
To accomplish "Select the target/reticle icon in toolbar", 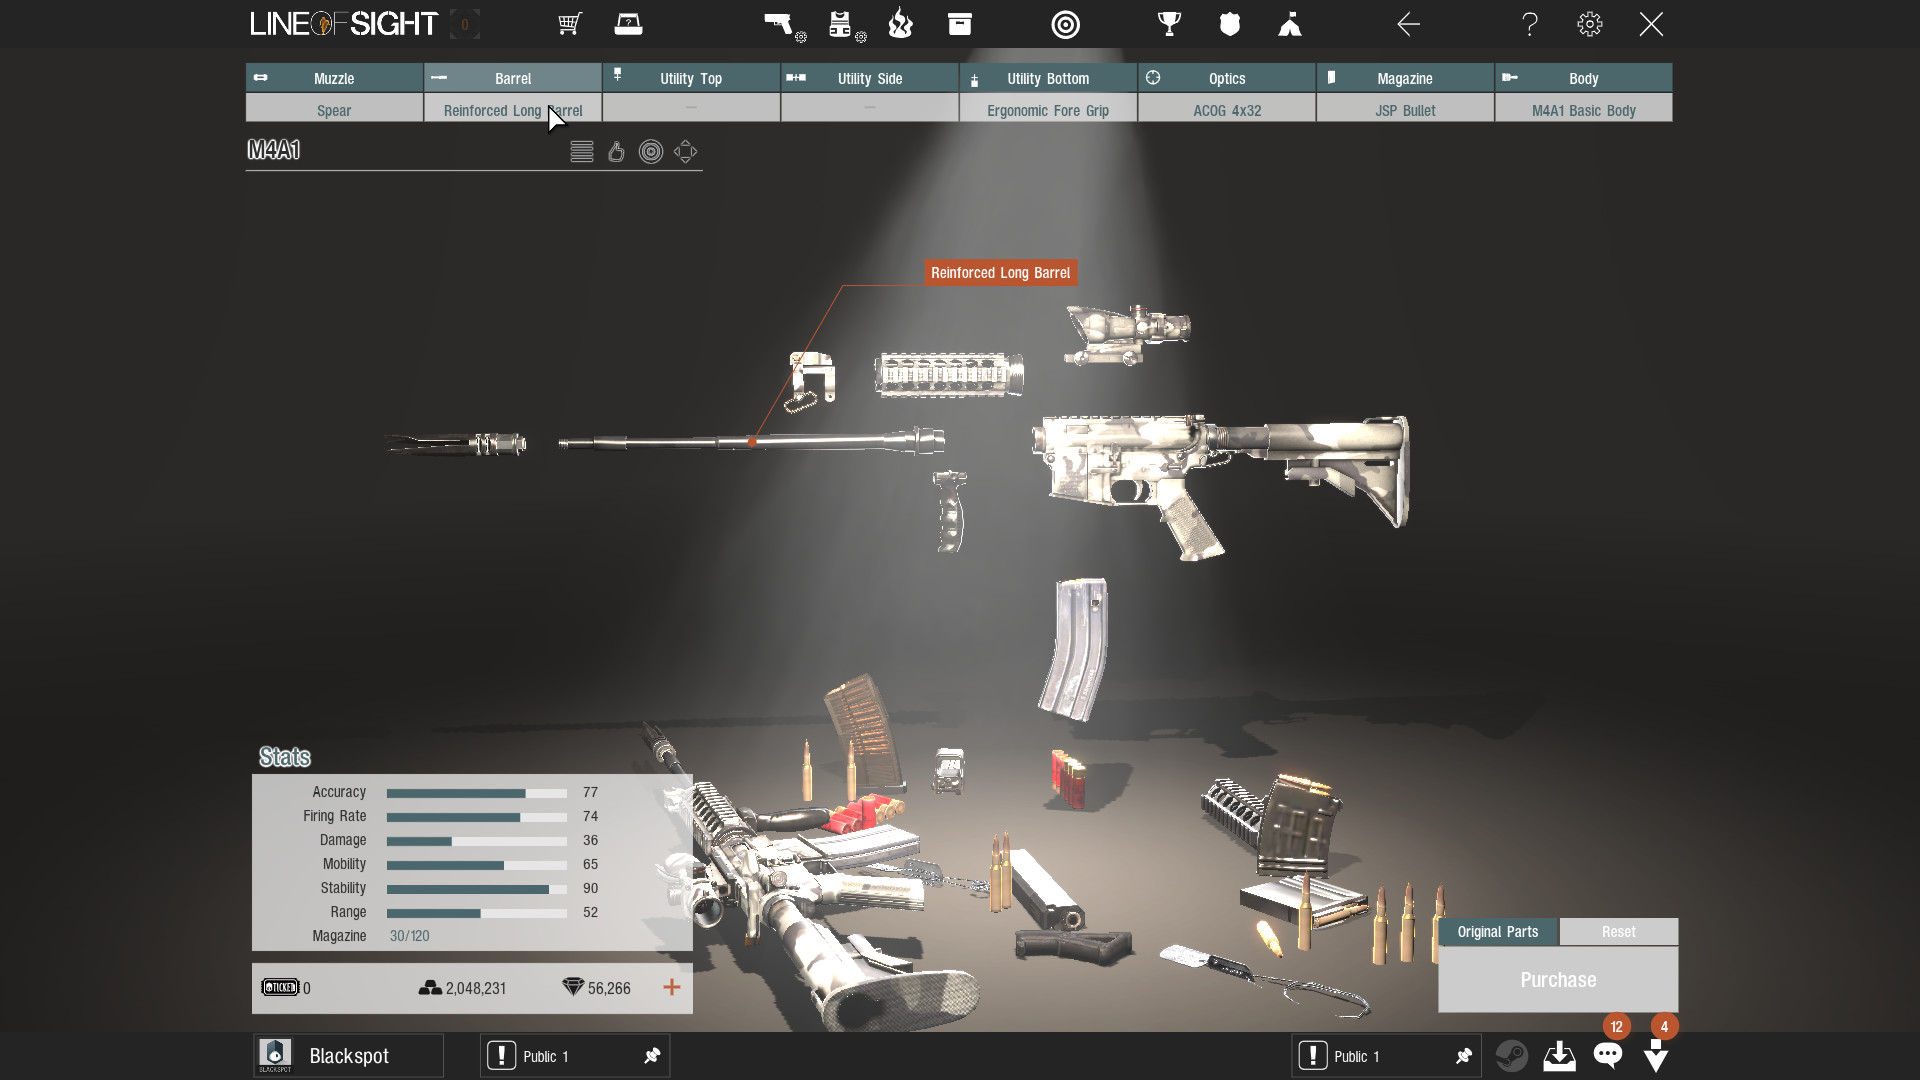I will pos(1064,24).
